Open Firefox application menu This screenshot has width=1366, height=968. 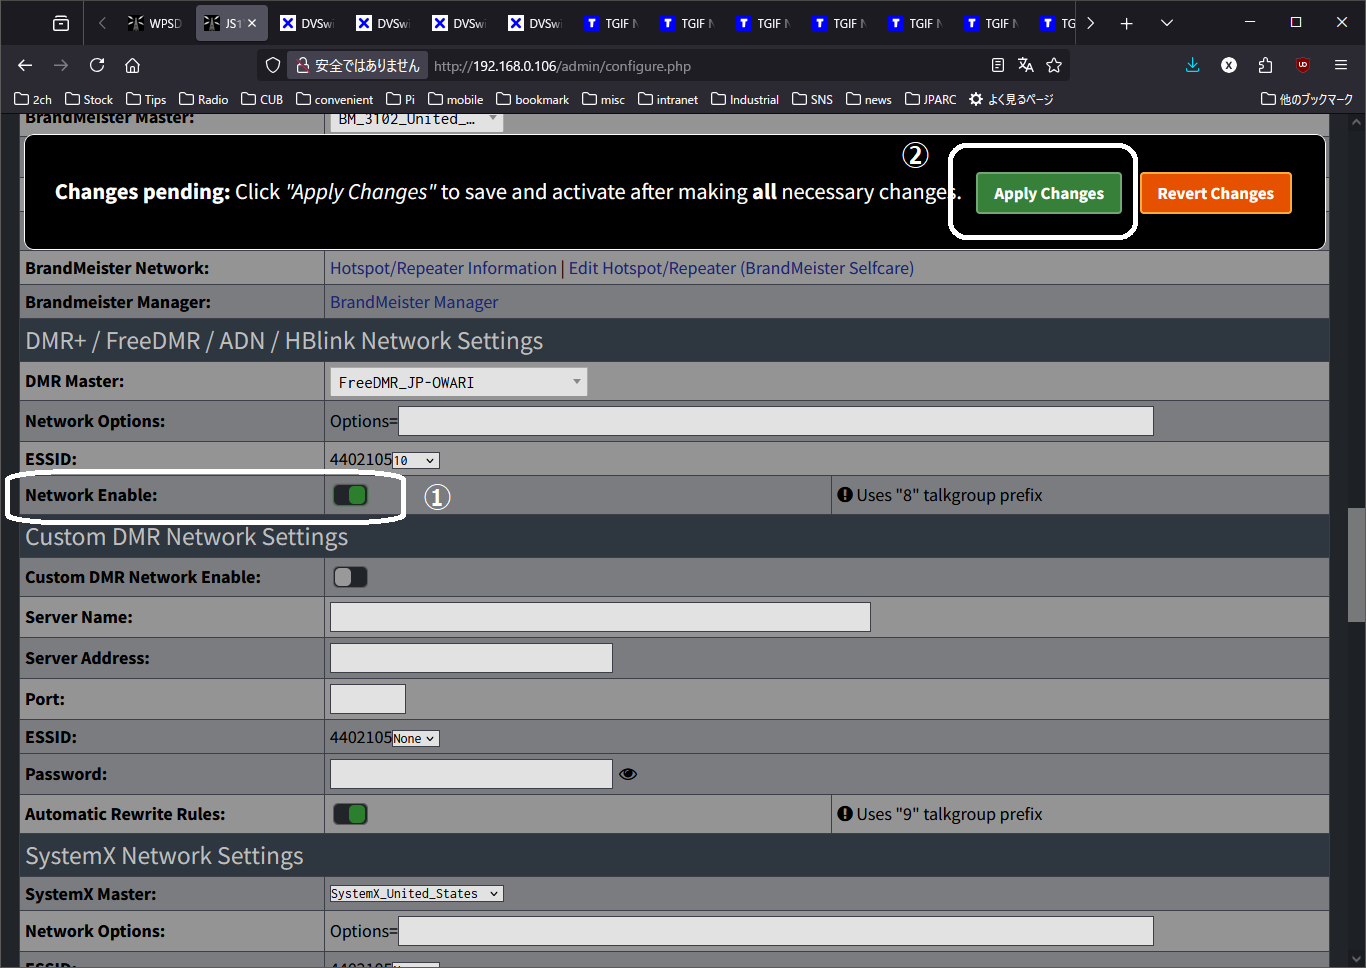[1341, 65]
